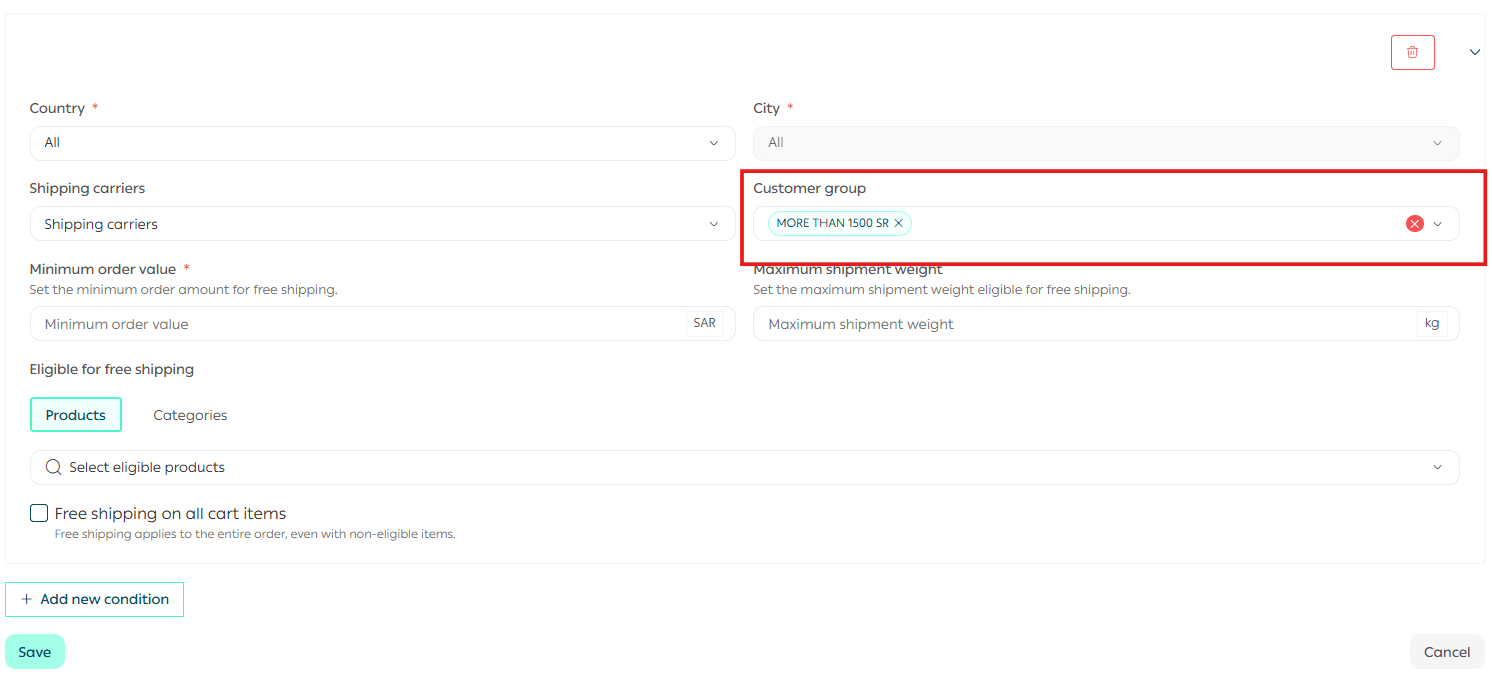Click the red trash delete condition icon
This screenshot has width=1492, height=678.
click(x=1412, y=52)
